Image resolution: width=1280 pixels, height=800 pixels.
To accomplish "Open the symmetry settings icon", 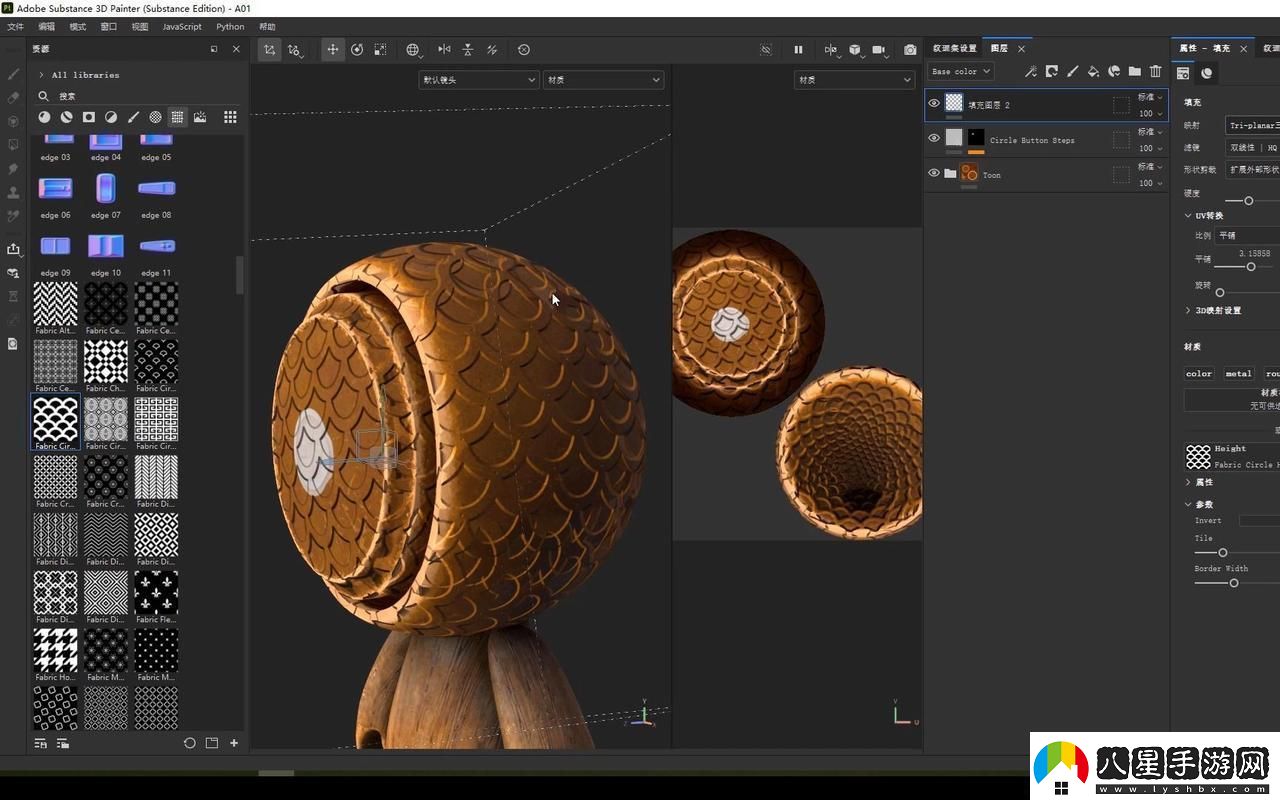I will click(444, 49).
